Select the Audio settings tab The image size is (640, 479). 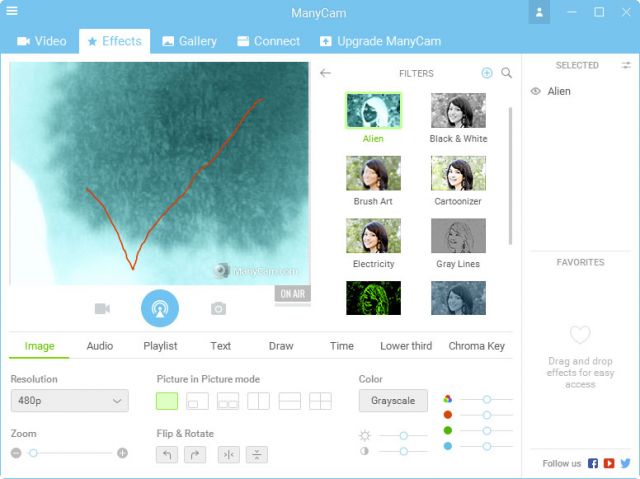[x=100, y=346]
